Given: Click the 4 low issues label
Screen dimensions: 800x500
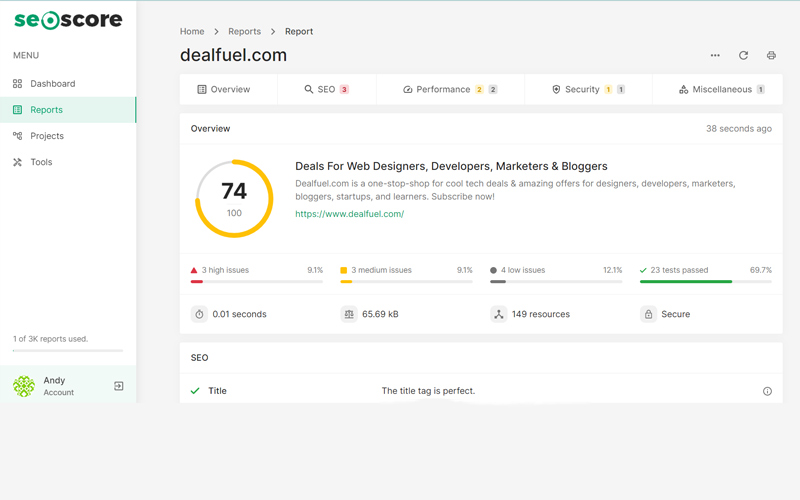Looking at the screenshot, I should (x=522, y=270).
